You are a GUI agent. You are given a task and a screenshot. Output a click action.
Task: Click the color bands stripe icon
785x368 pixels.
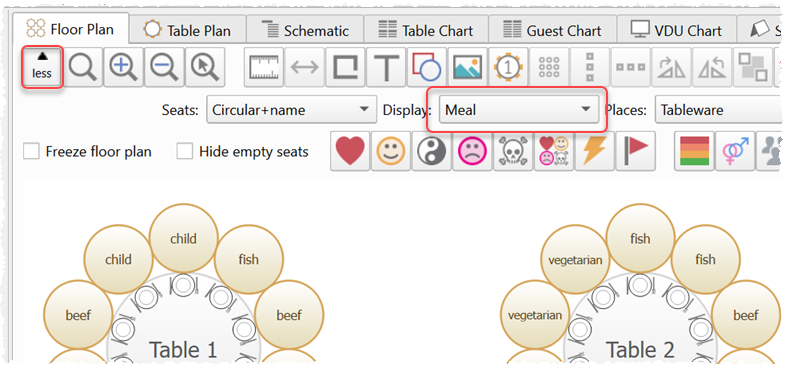694,151
